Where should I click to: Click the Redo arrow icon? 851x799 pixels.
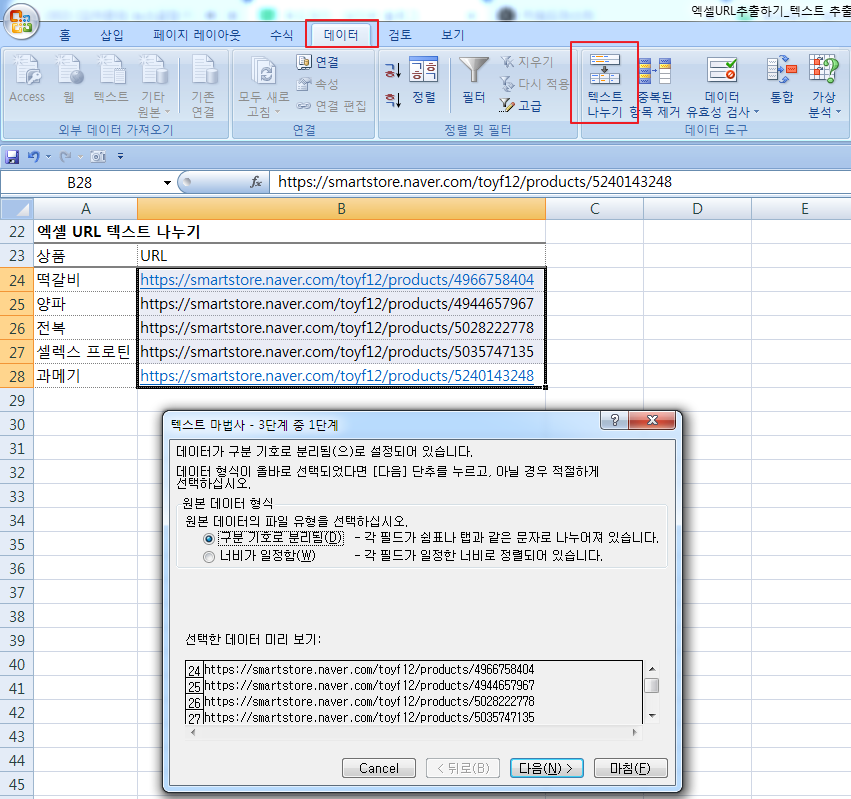(66, 157)
